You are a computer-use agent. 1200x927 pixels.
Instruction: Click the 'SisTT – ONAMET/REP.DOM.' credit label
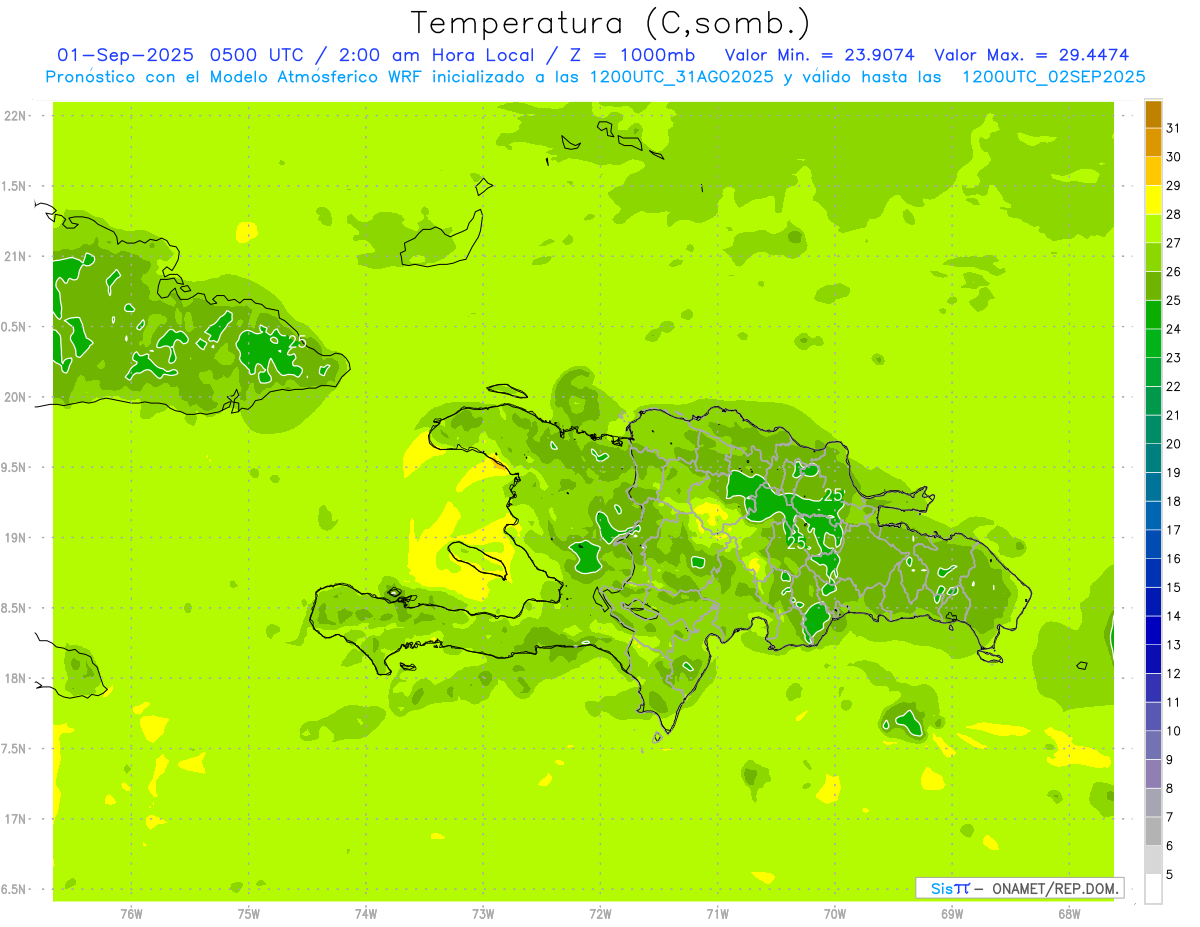[1020, 888]
